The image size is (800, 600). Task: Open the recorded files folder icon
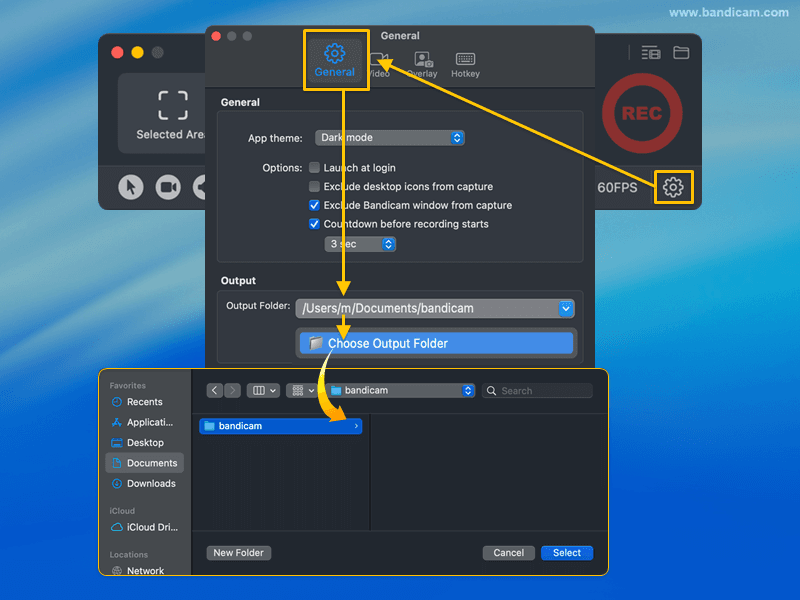tap(681, 52)
